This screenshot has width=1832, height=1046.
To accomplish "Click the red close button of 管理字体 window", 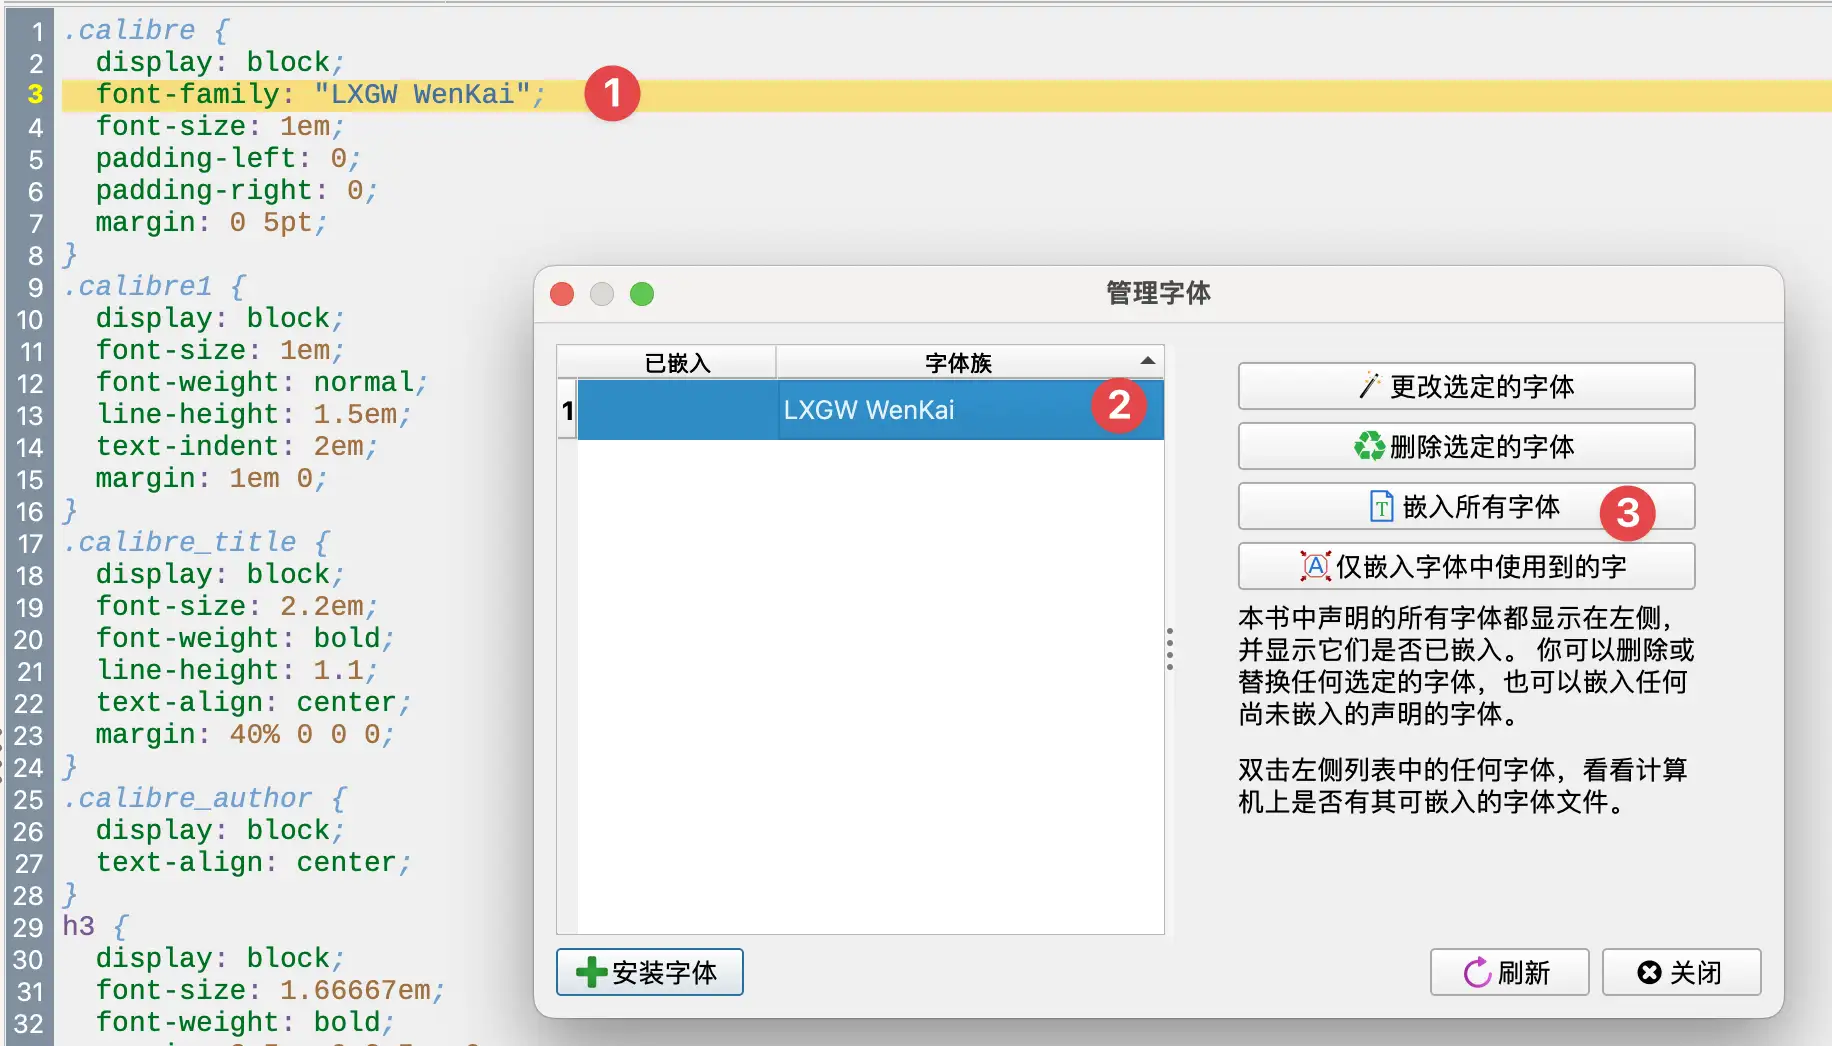I will coord(562,294).
